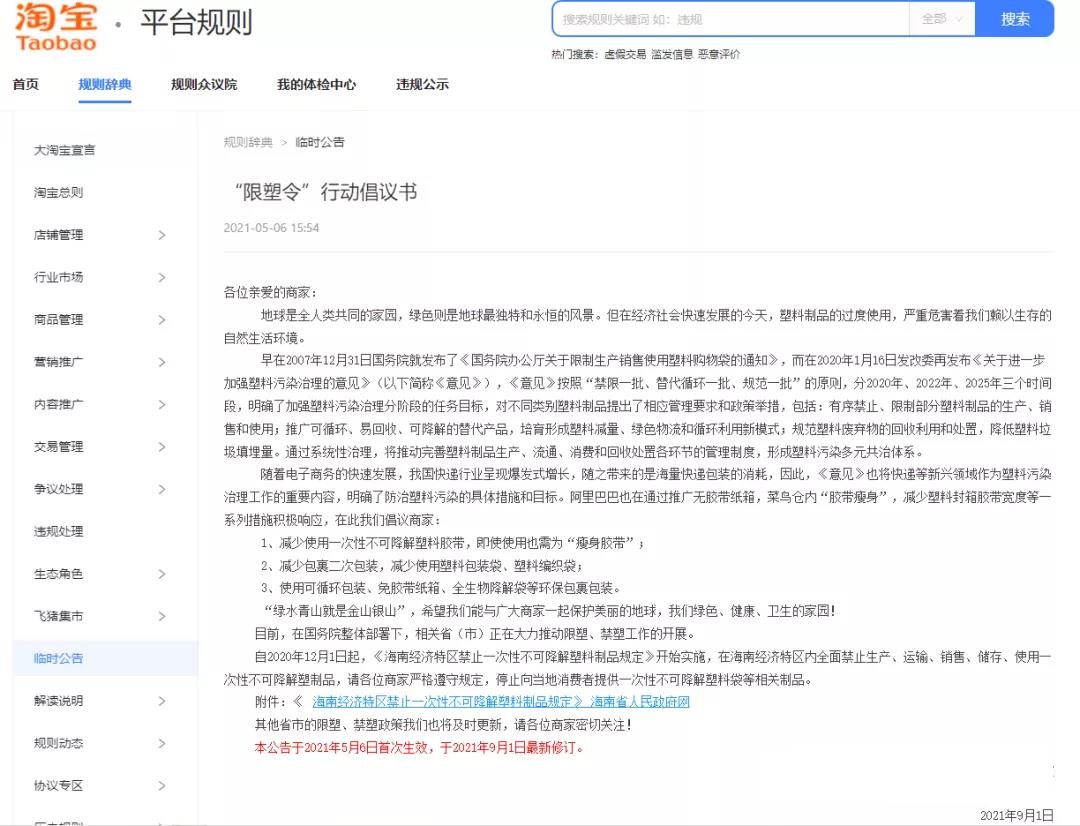Click the 恶意评价 hot search link

pyautogui.click(x=720, y=55)
